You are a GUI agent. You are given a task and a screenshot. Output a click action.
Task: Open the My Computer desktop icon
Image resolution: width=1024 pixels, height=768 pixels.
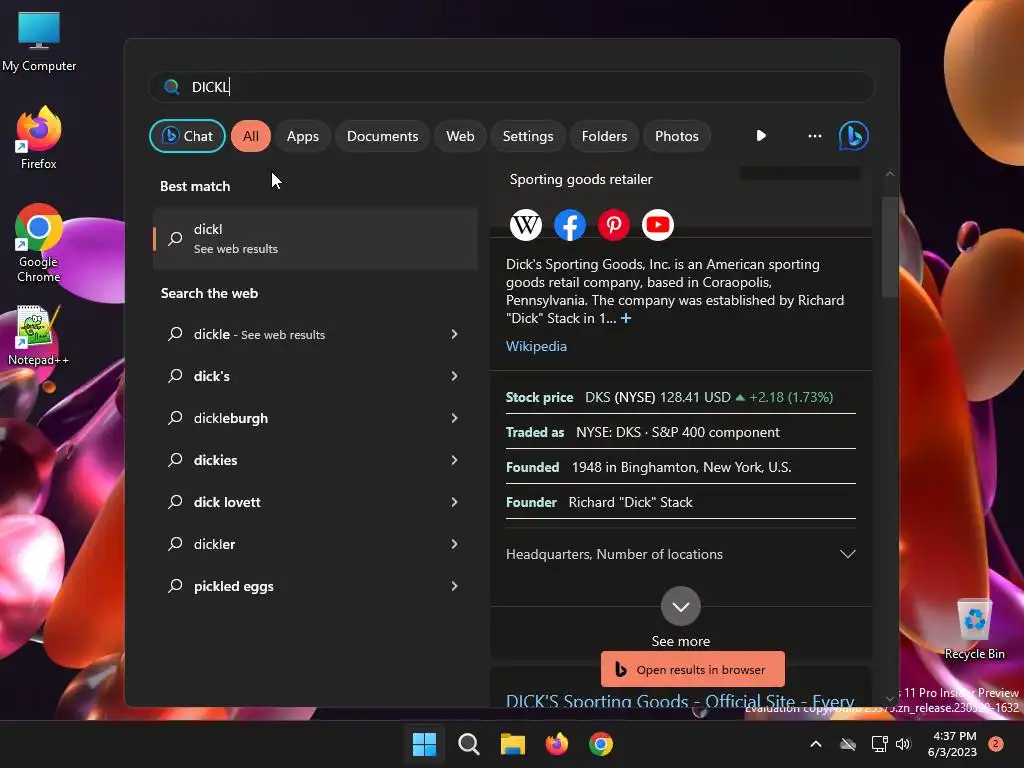coord(39,41)
